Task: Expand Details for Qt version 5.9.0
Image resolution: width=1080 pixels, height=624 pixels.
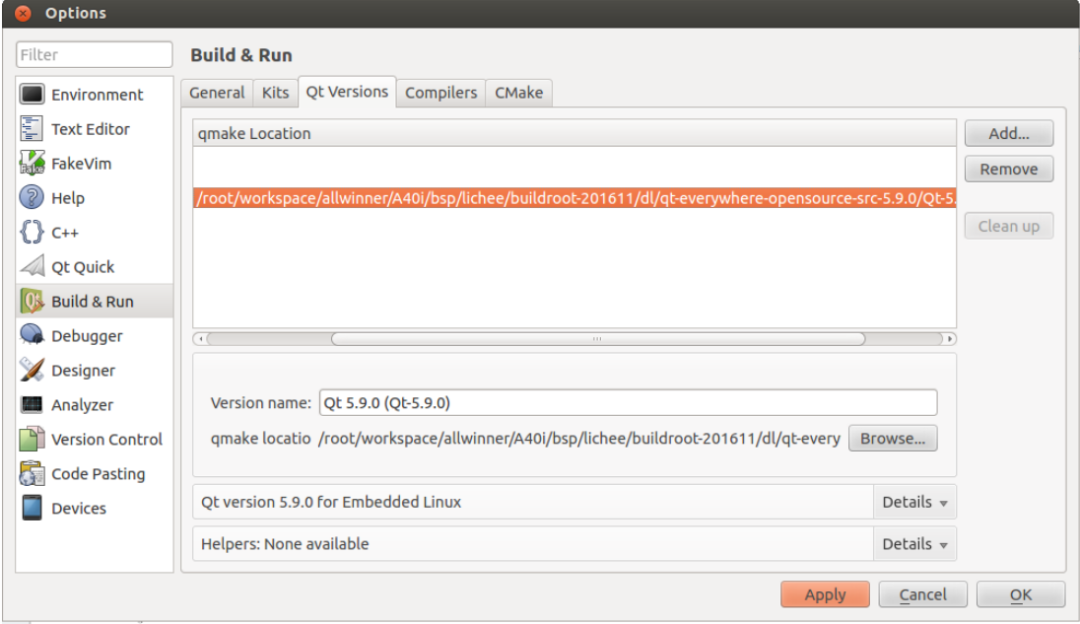Action: (x=914, y=502)
